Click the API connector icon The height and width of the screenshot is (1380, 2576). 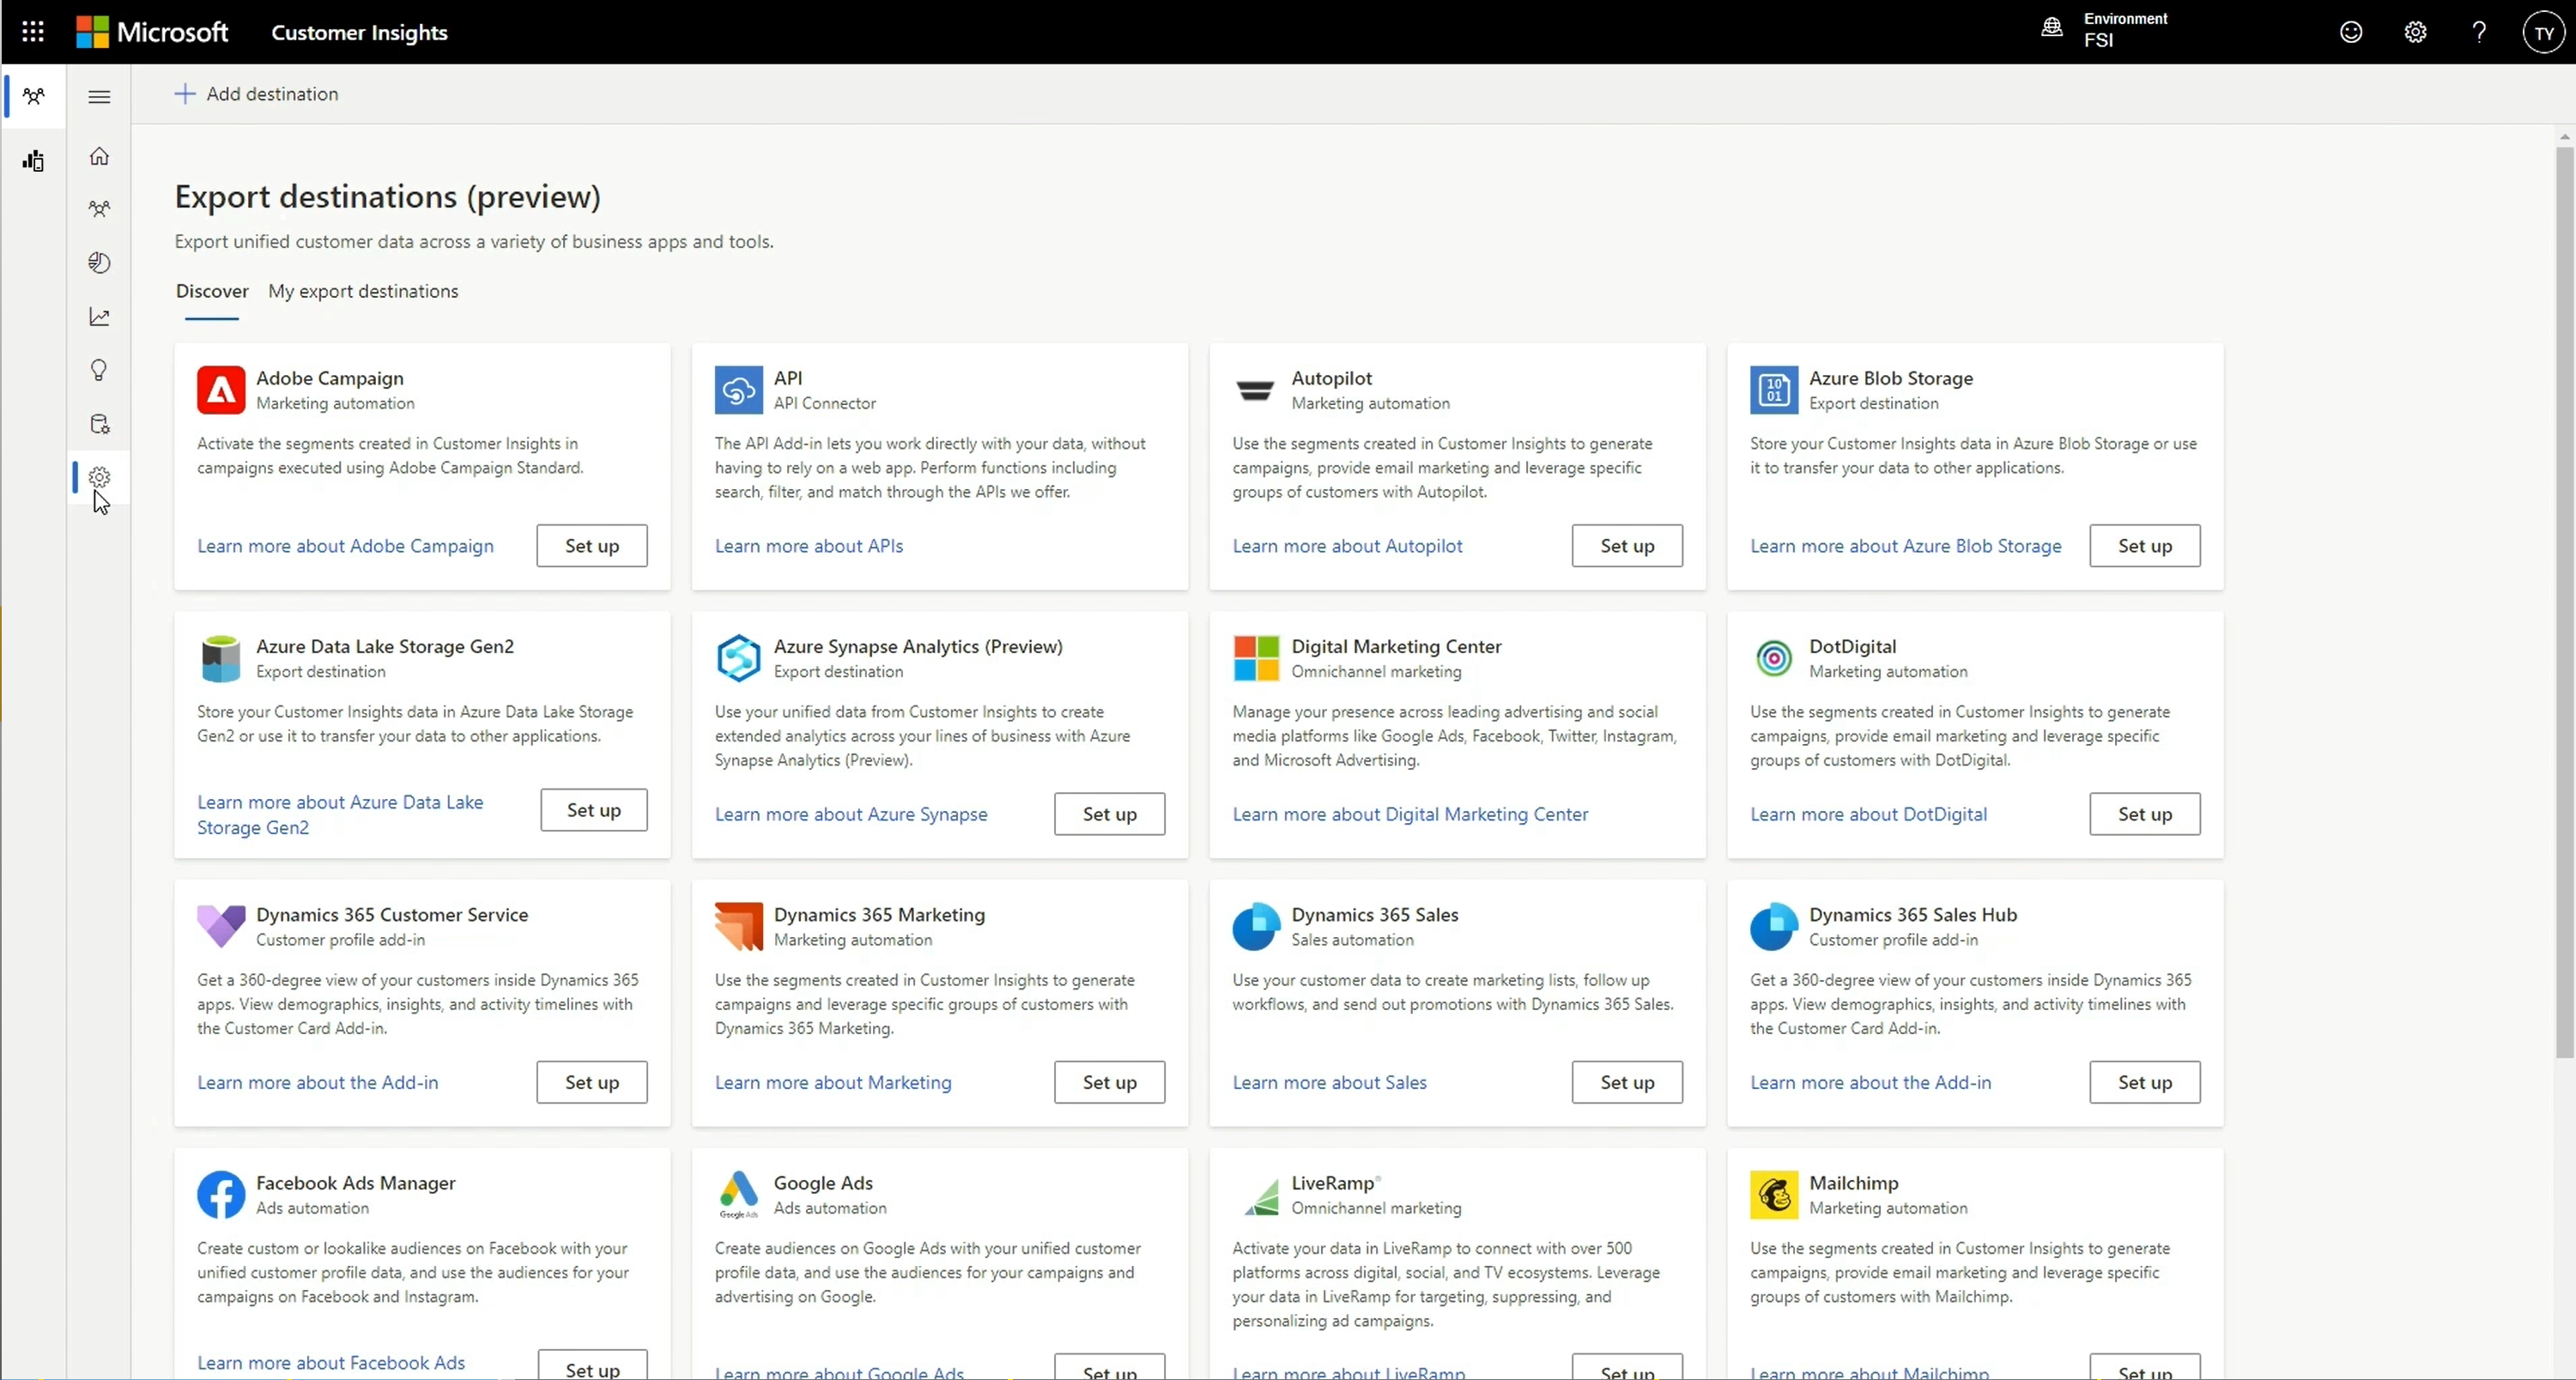pos(739,390)
